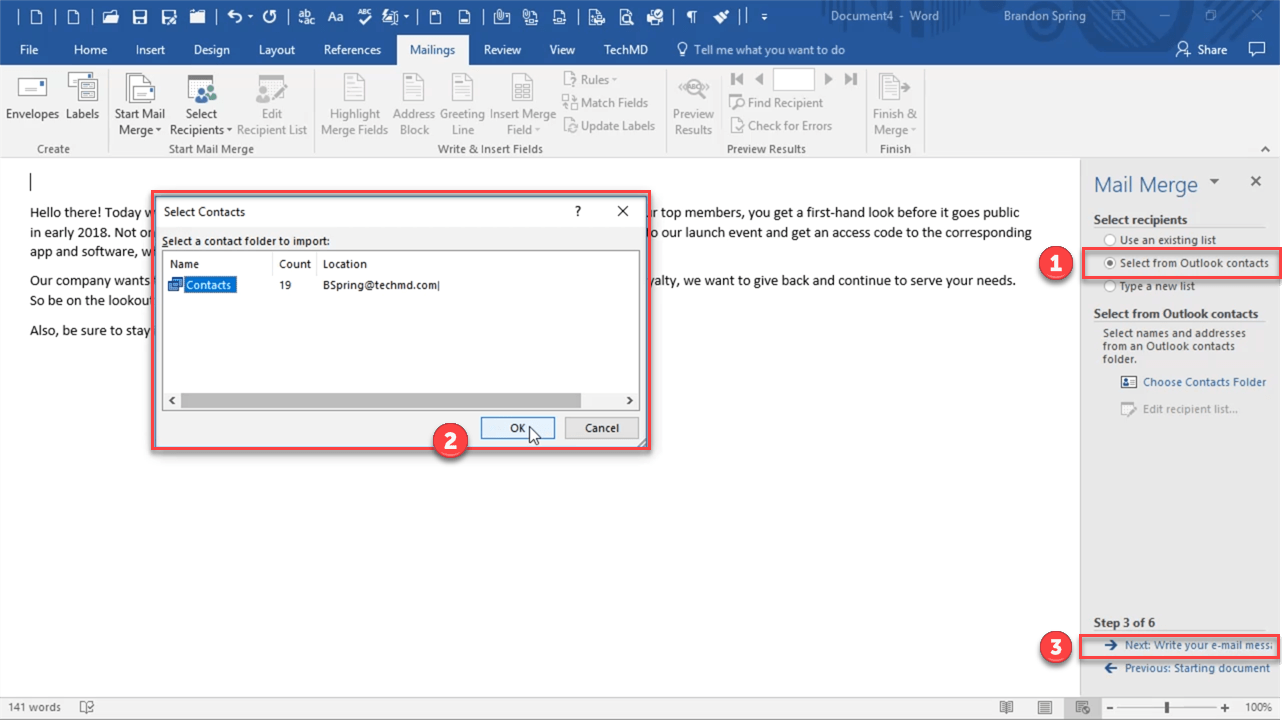Undo the last action
Screen dimensions: 1282x720
234,16
